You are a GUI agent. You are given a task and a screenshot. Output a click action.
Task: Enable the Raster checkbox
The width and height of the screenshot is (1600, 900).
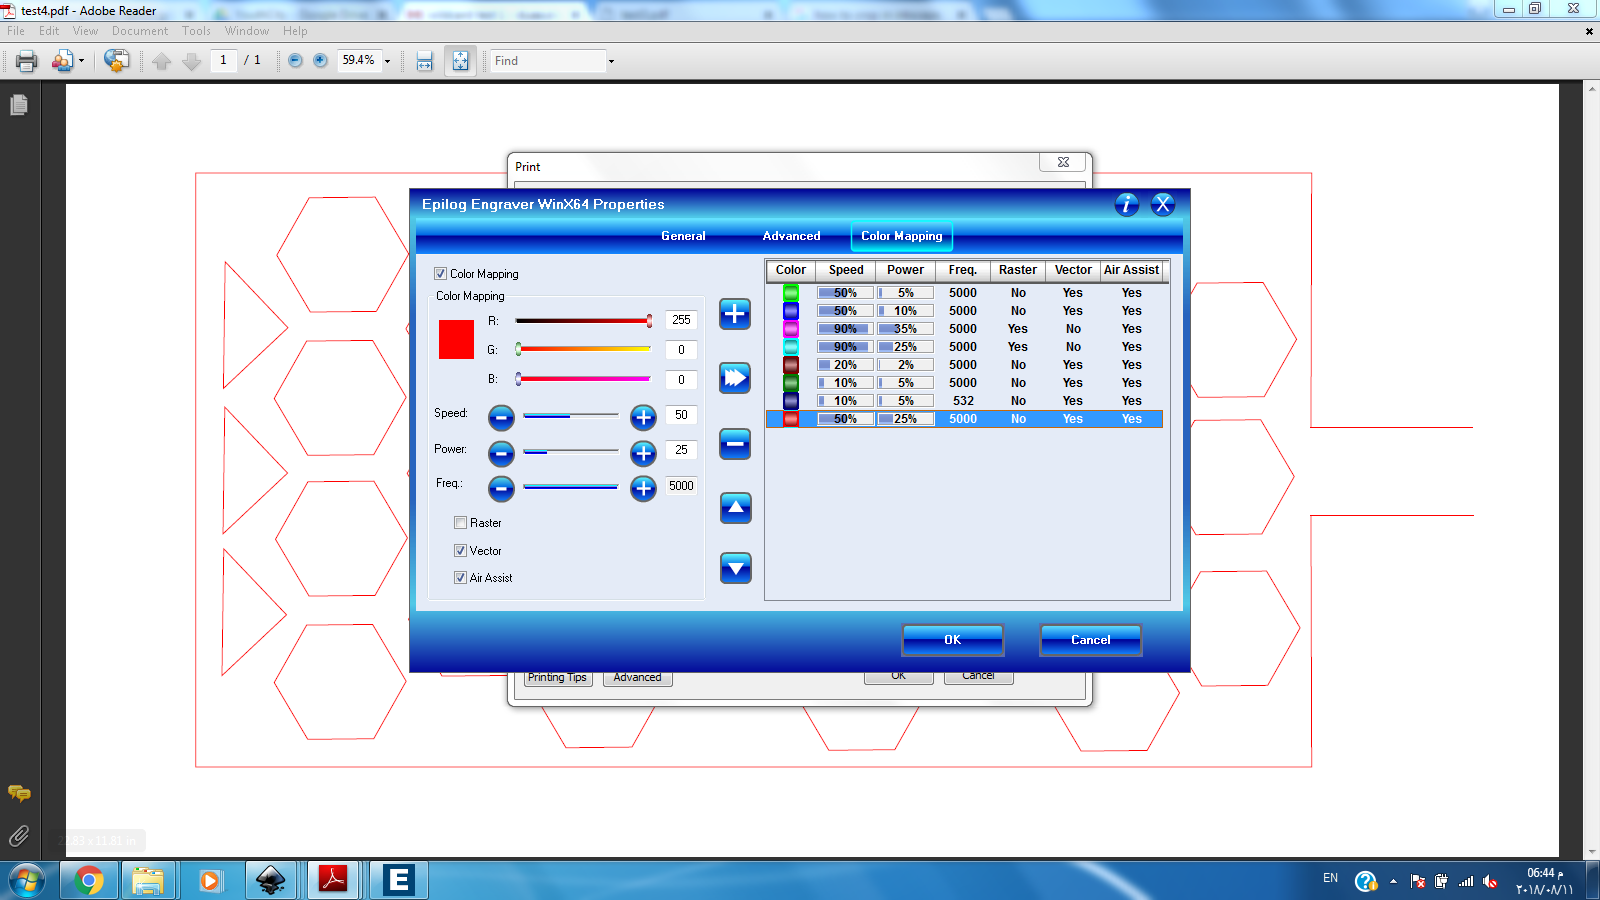click(460, 523)
